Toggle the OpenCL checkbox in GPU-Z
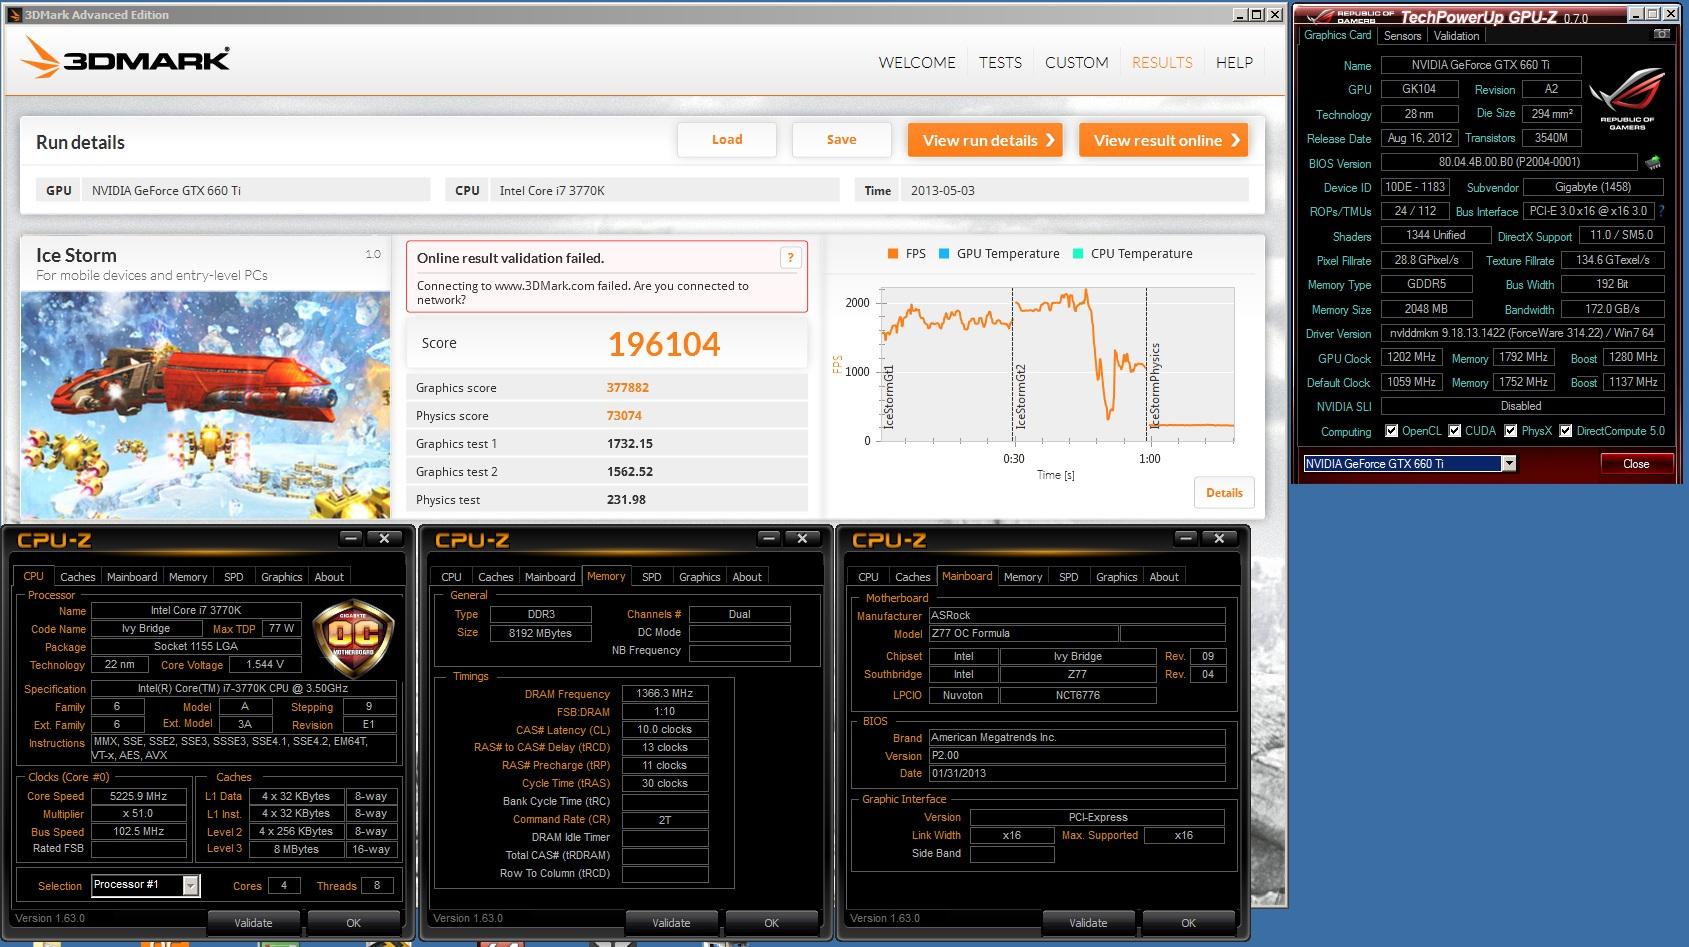Image resolution: width=1689 pixels, height=947 pixels. click(x=1391, y=431)
